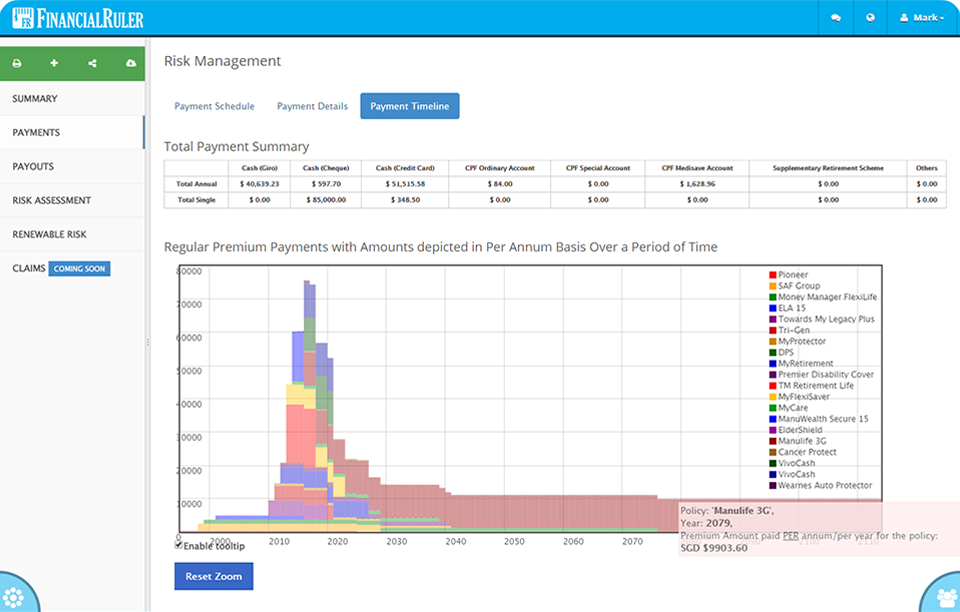Click the Reset Zoom button
This screenshot has width=960, height=612.
[214, 577]
